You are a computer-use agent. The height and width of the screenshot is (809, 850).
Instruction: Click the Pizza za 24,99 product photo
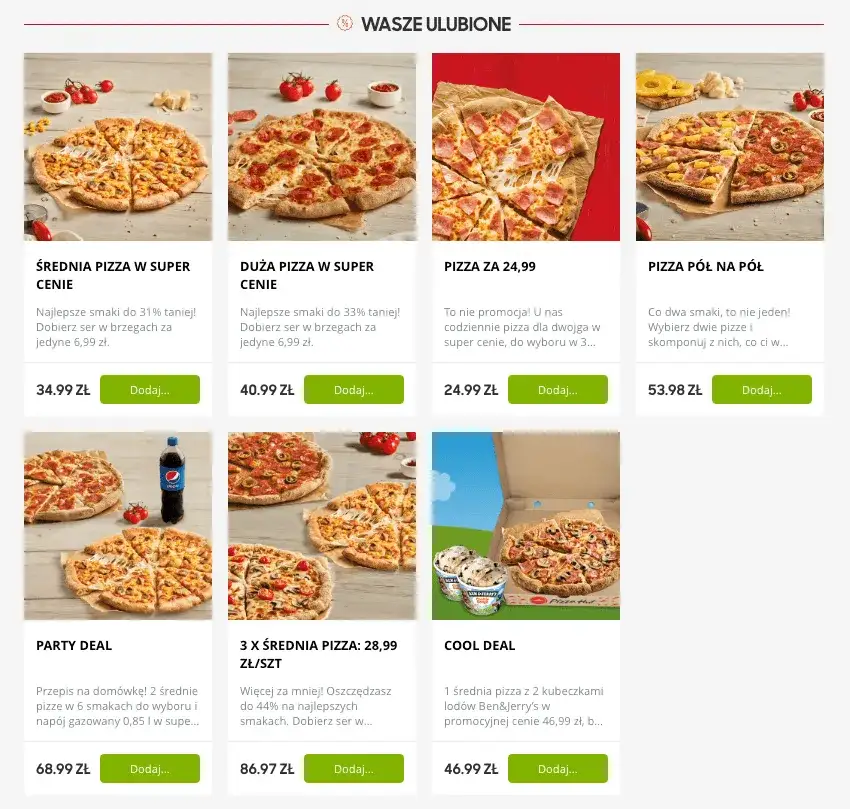click(526, 146)
